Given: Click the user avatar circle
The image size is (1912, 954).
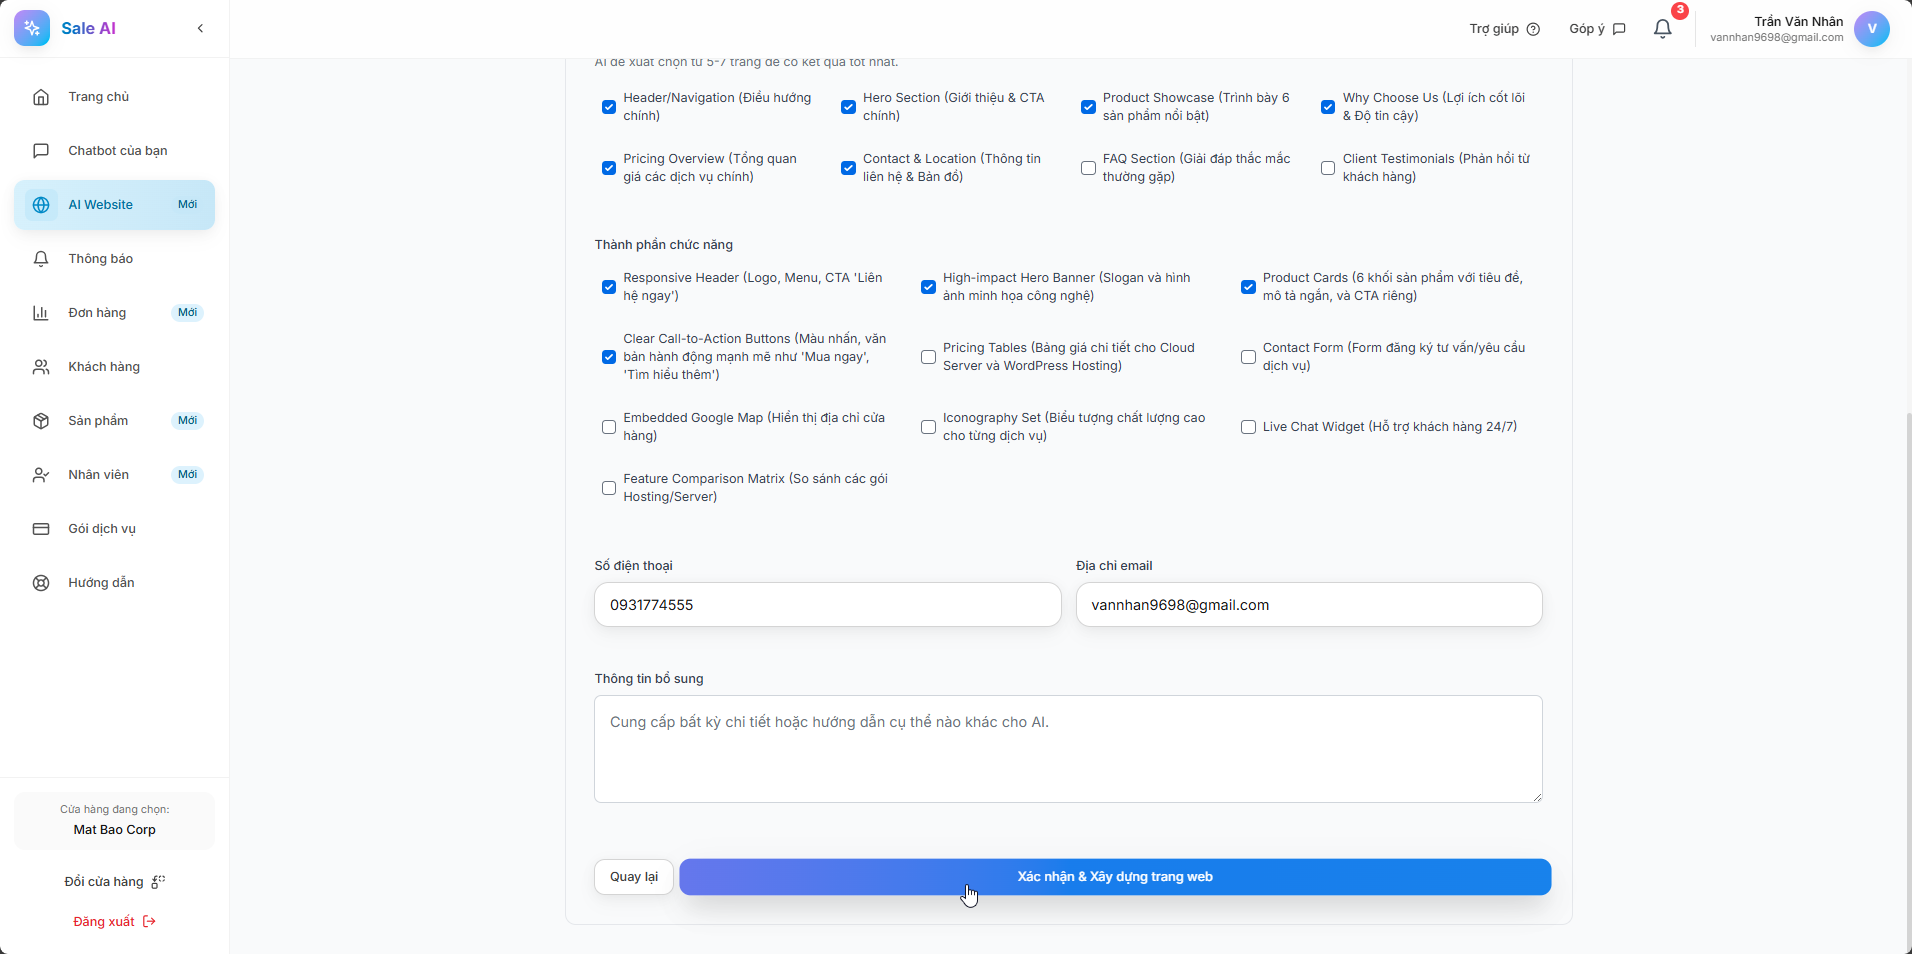Looking at the screenshot, I should [x=1871, y=29].
